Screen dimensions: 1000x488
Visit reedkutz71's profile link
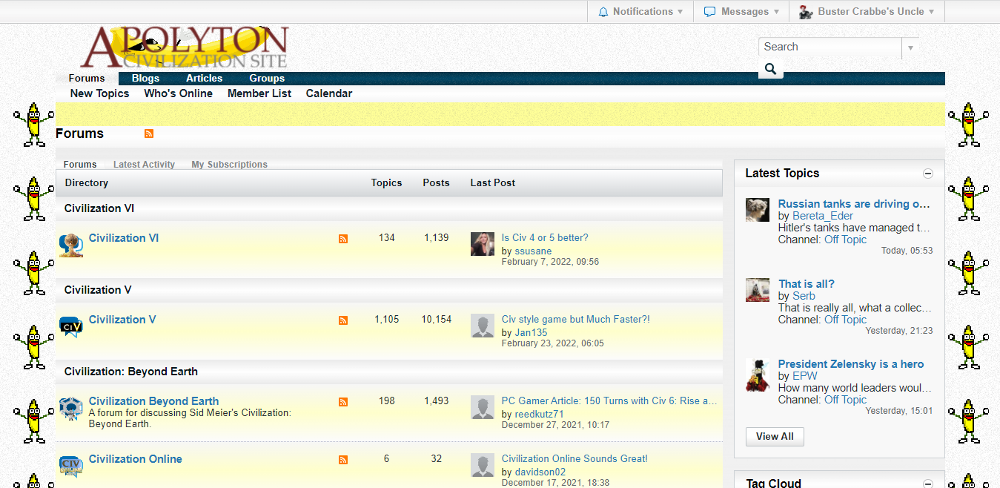coord(540,415)
